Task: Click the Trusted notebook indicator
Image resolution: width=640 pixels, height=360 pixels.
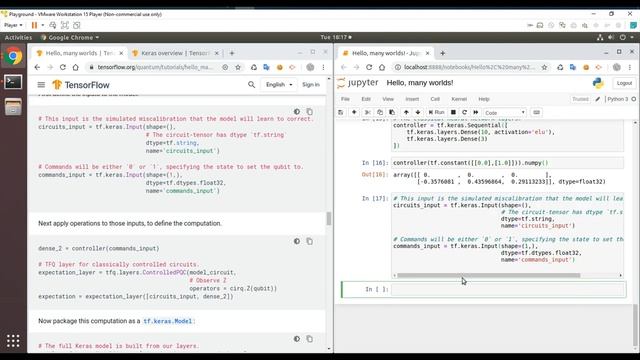Action: click(580, 99)
